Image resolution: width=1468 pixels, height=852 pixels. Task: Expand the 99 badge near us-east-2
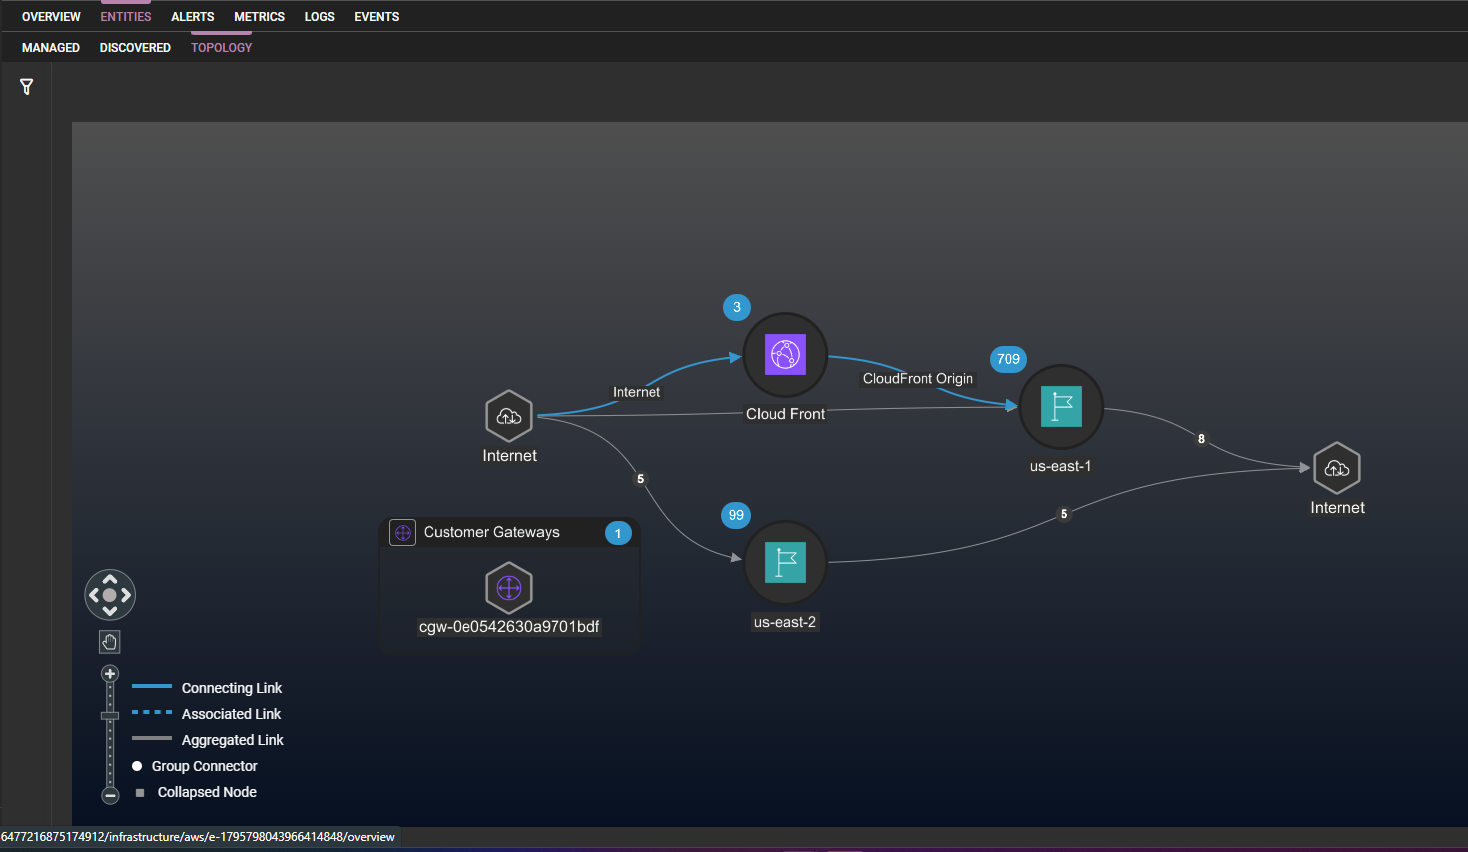pos(735,515)
